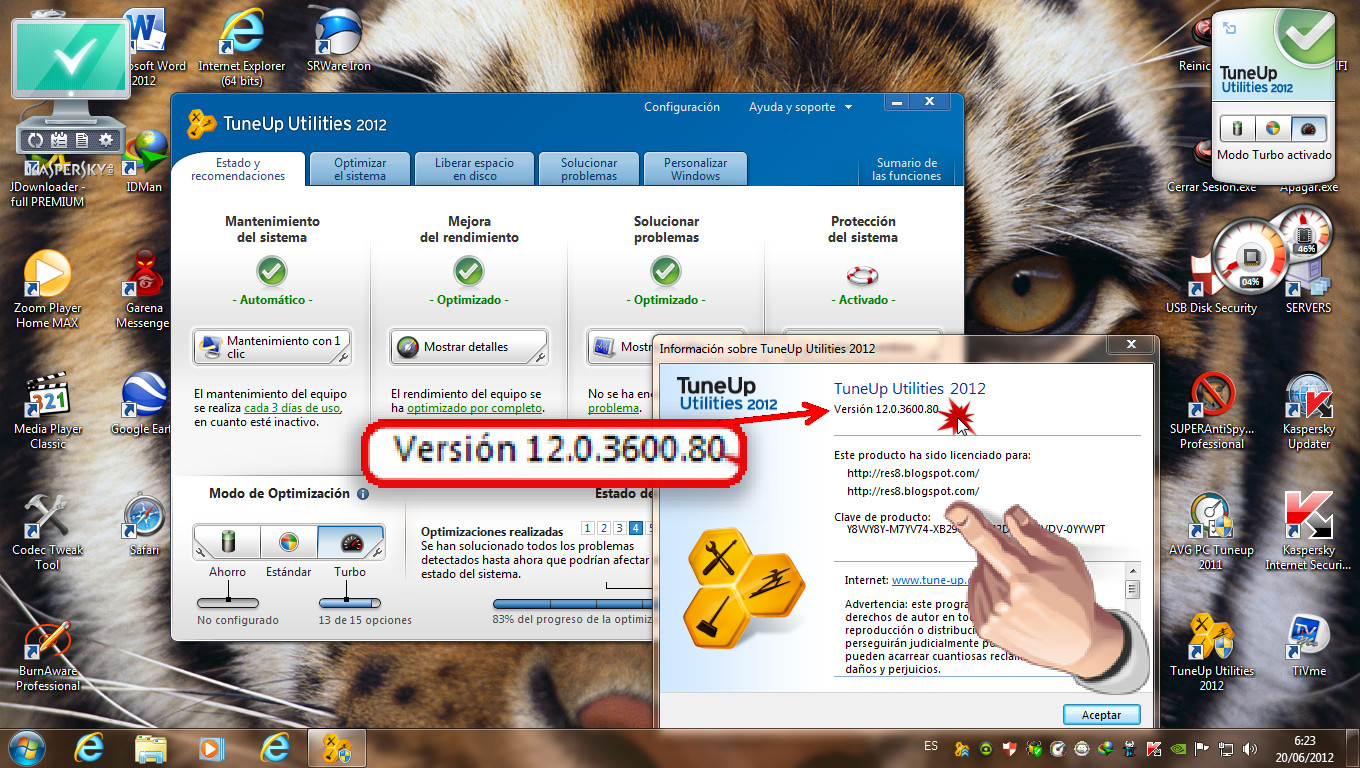The image size is (1360, 768).
Task: Launch Safari desktop shortcut
Action: coord(144,525)
